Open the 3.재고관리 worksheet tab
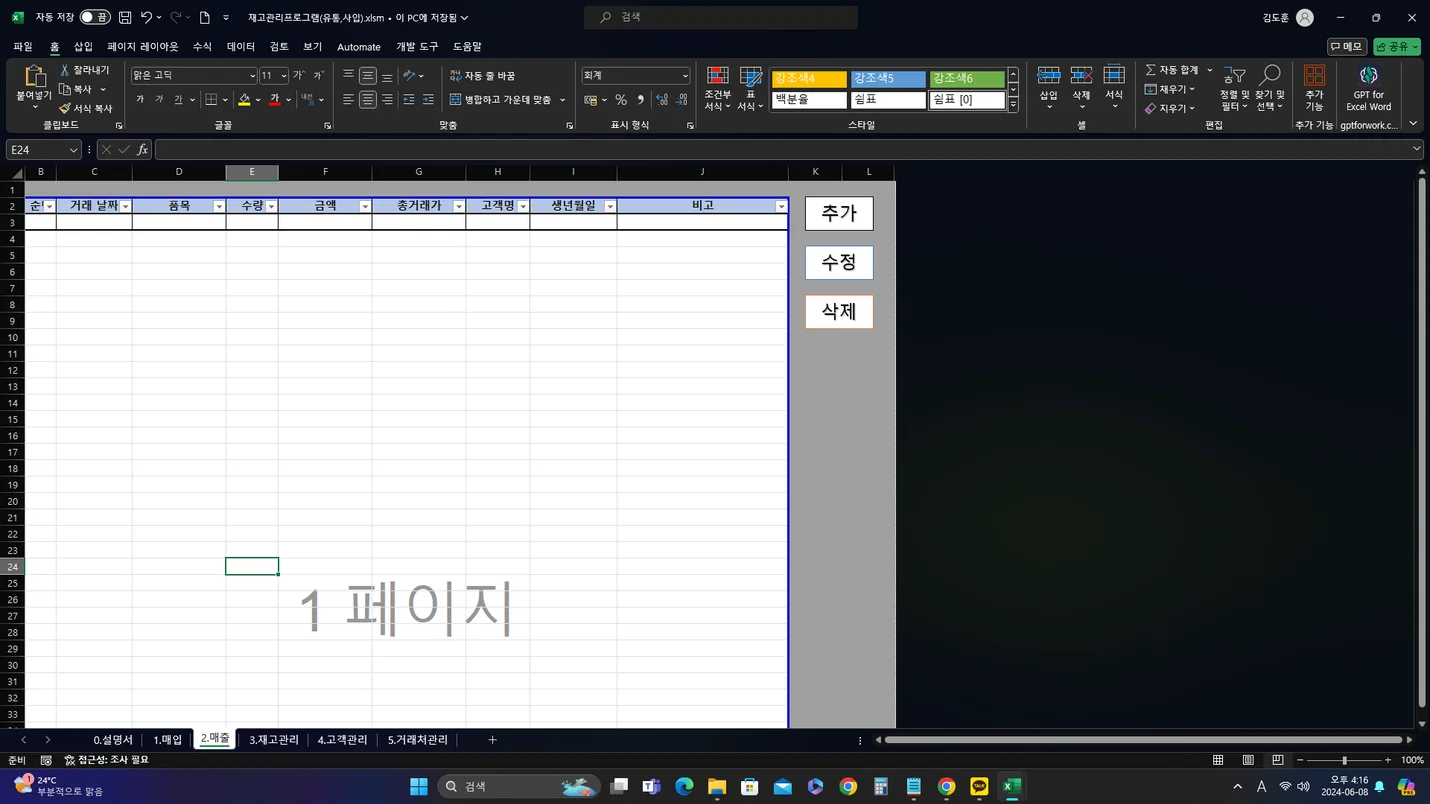 [274, 740]
